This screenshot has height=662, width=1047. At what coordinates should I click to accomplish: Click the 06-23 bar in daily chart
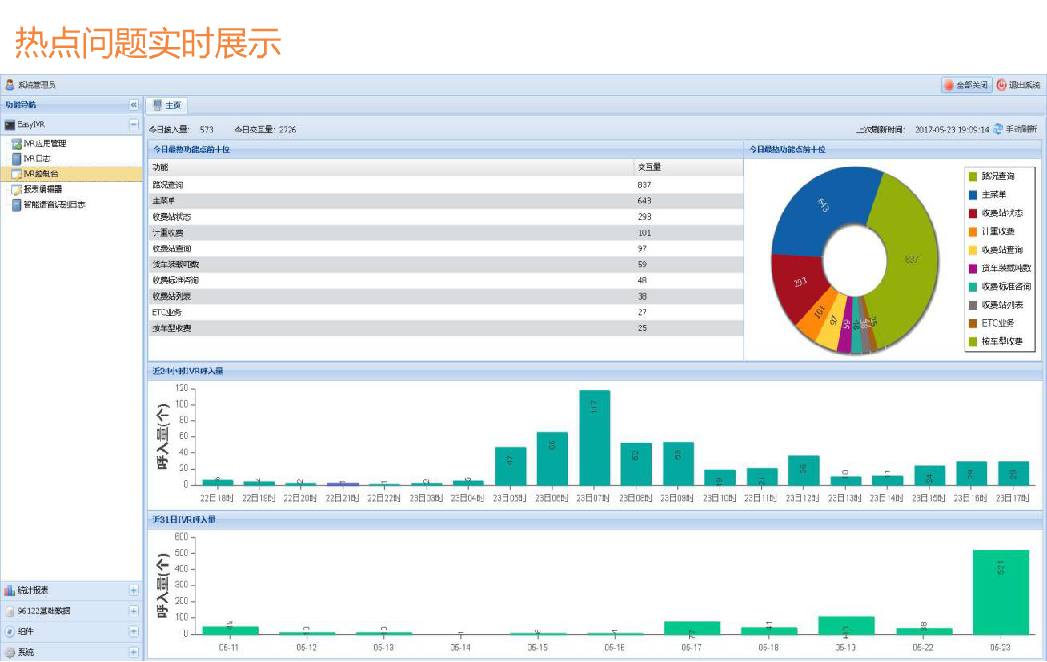(1000, 591)
